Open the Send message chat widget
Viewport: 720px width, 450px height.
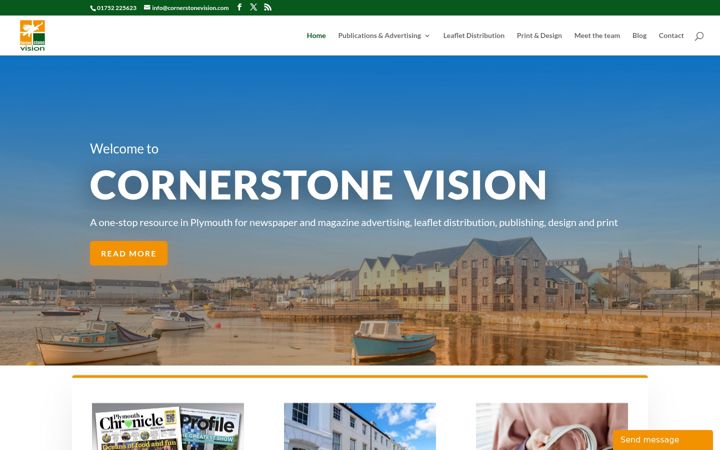click(663, 440)
